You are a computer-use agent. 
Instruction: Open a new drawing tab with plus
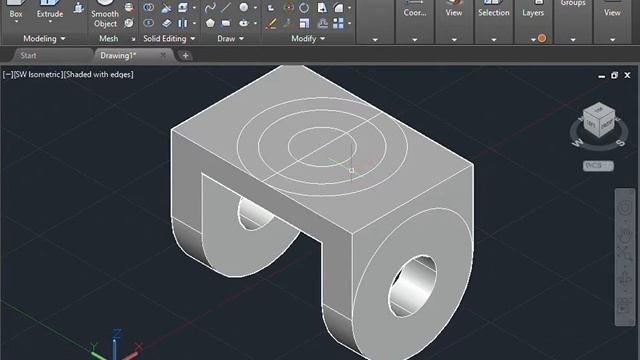click(x=185, y=56)
